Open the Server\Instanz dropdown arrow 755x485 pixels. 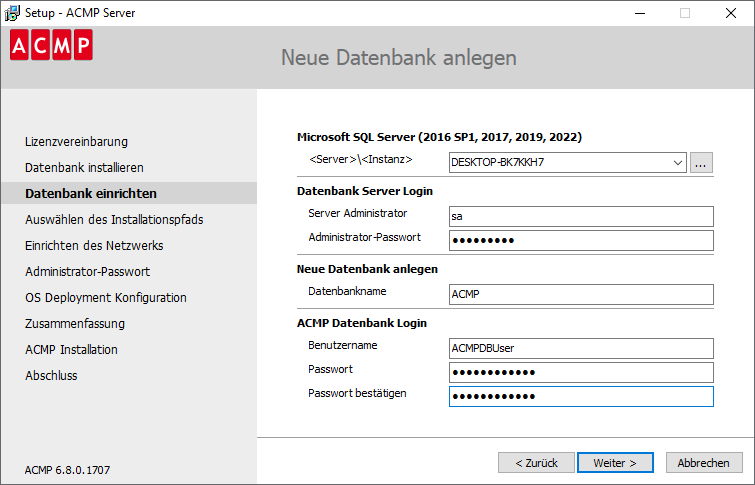[x=677, y=163]
